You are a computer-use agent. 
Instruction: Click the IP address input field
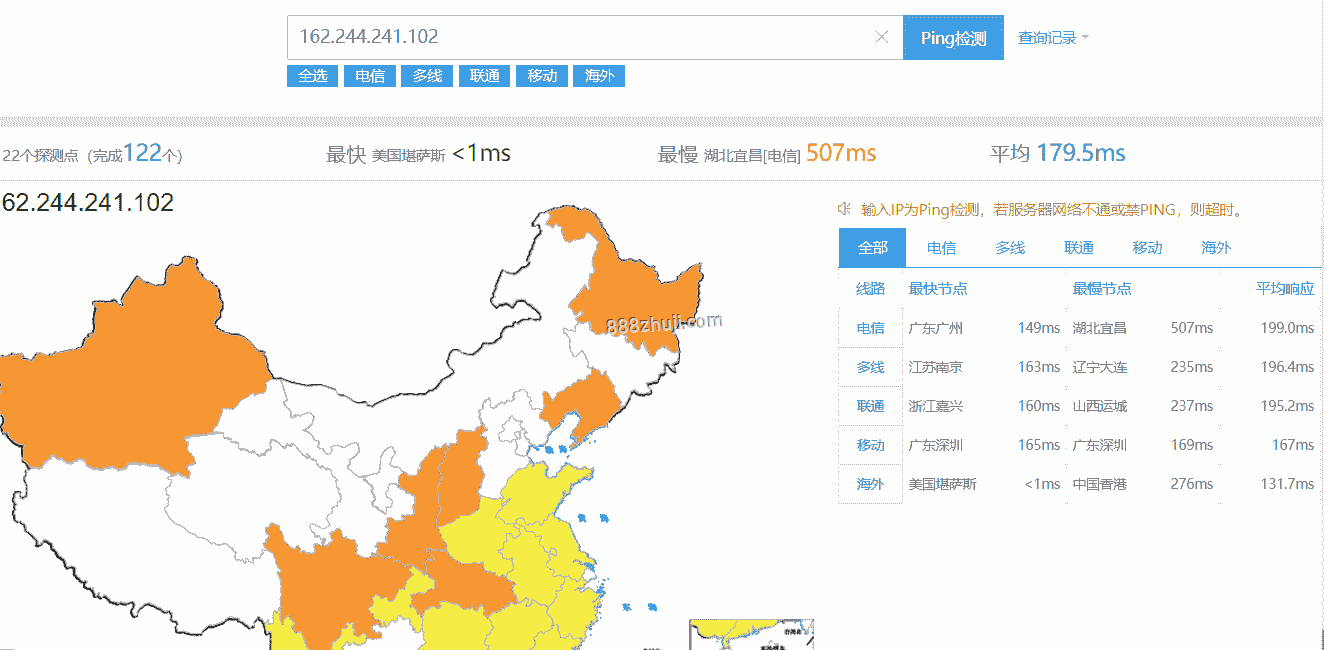[580, 37]
